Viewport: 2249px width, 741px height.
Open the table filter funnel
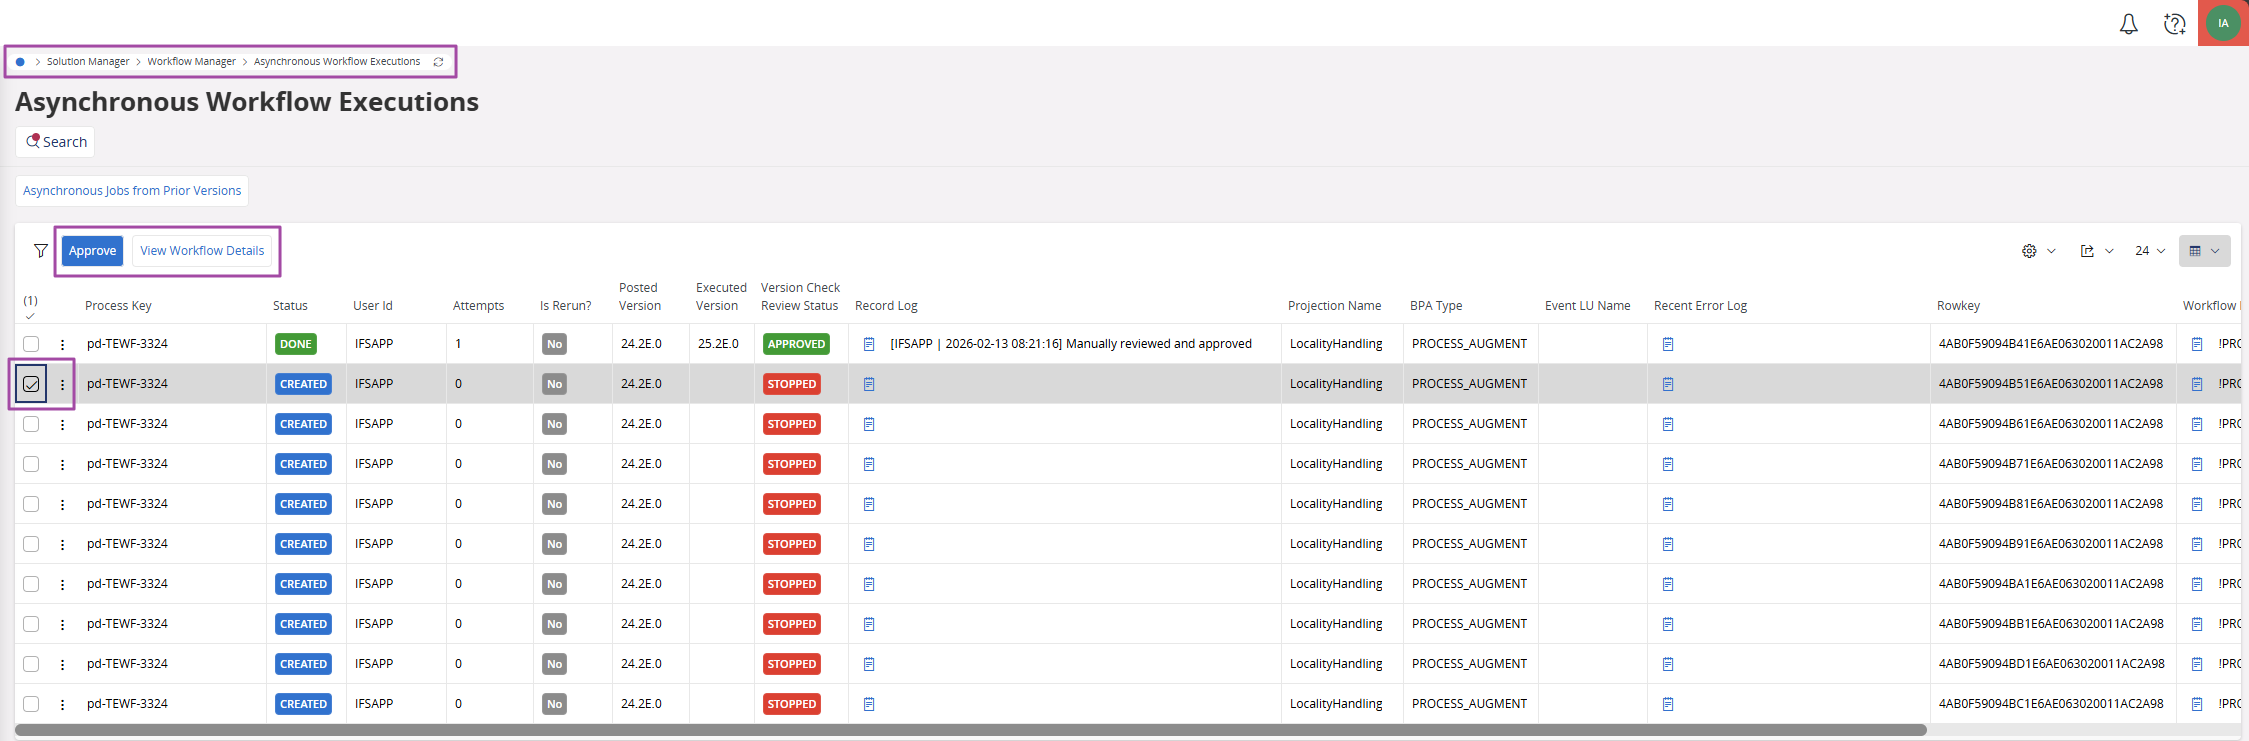tap(41, 251)
